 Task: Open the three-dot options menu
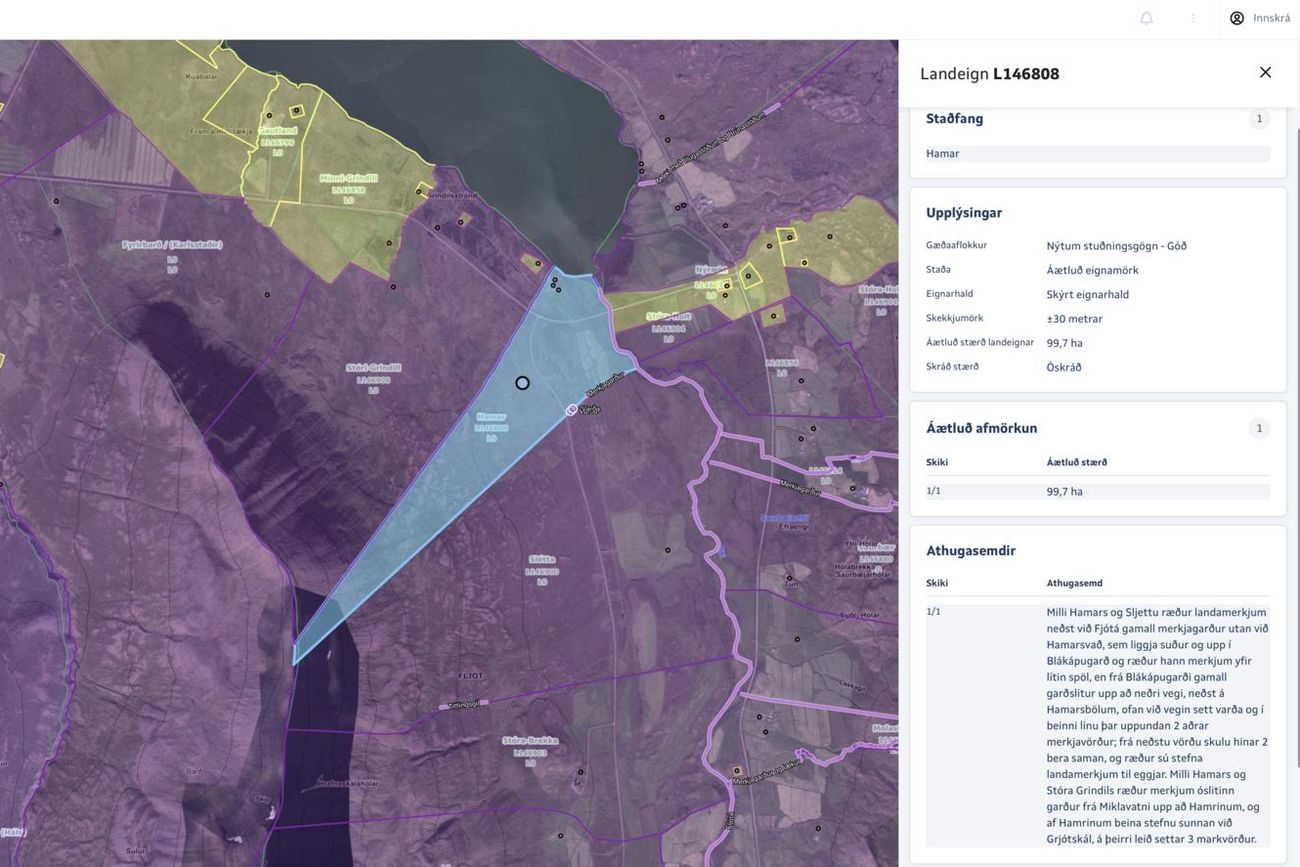(x=1193, y=18)
